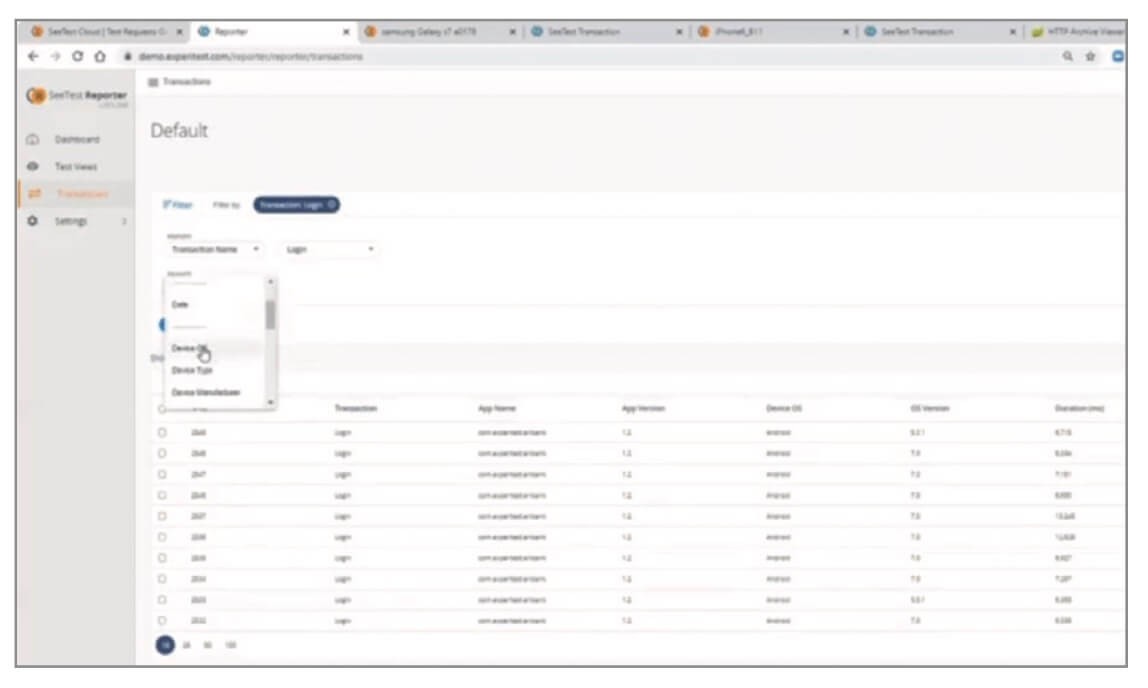Image resolution: width=1148 pixels, height=688 pixels.
Task: Check the first transaction row checkbox
Action: point(161,433)
